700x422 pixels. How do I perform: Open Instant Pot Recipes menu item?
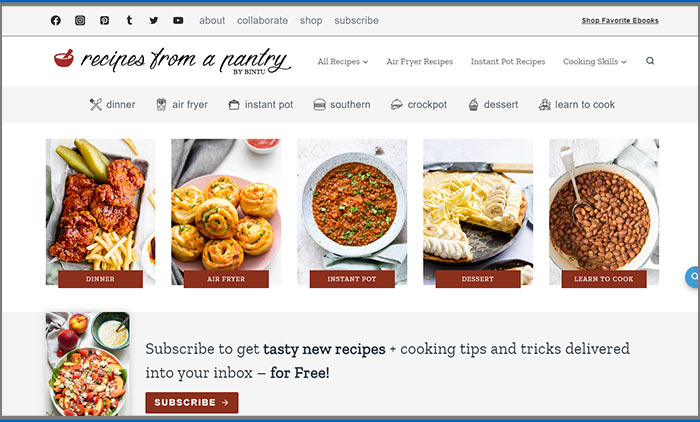pos(508,62)
